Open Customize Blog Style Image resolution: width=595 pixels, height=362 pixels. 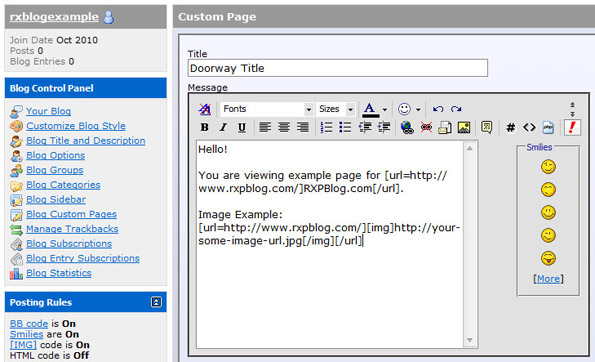click(x=76, y=126)
